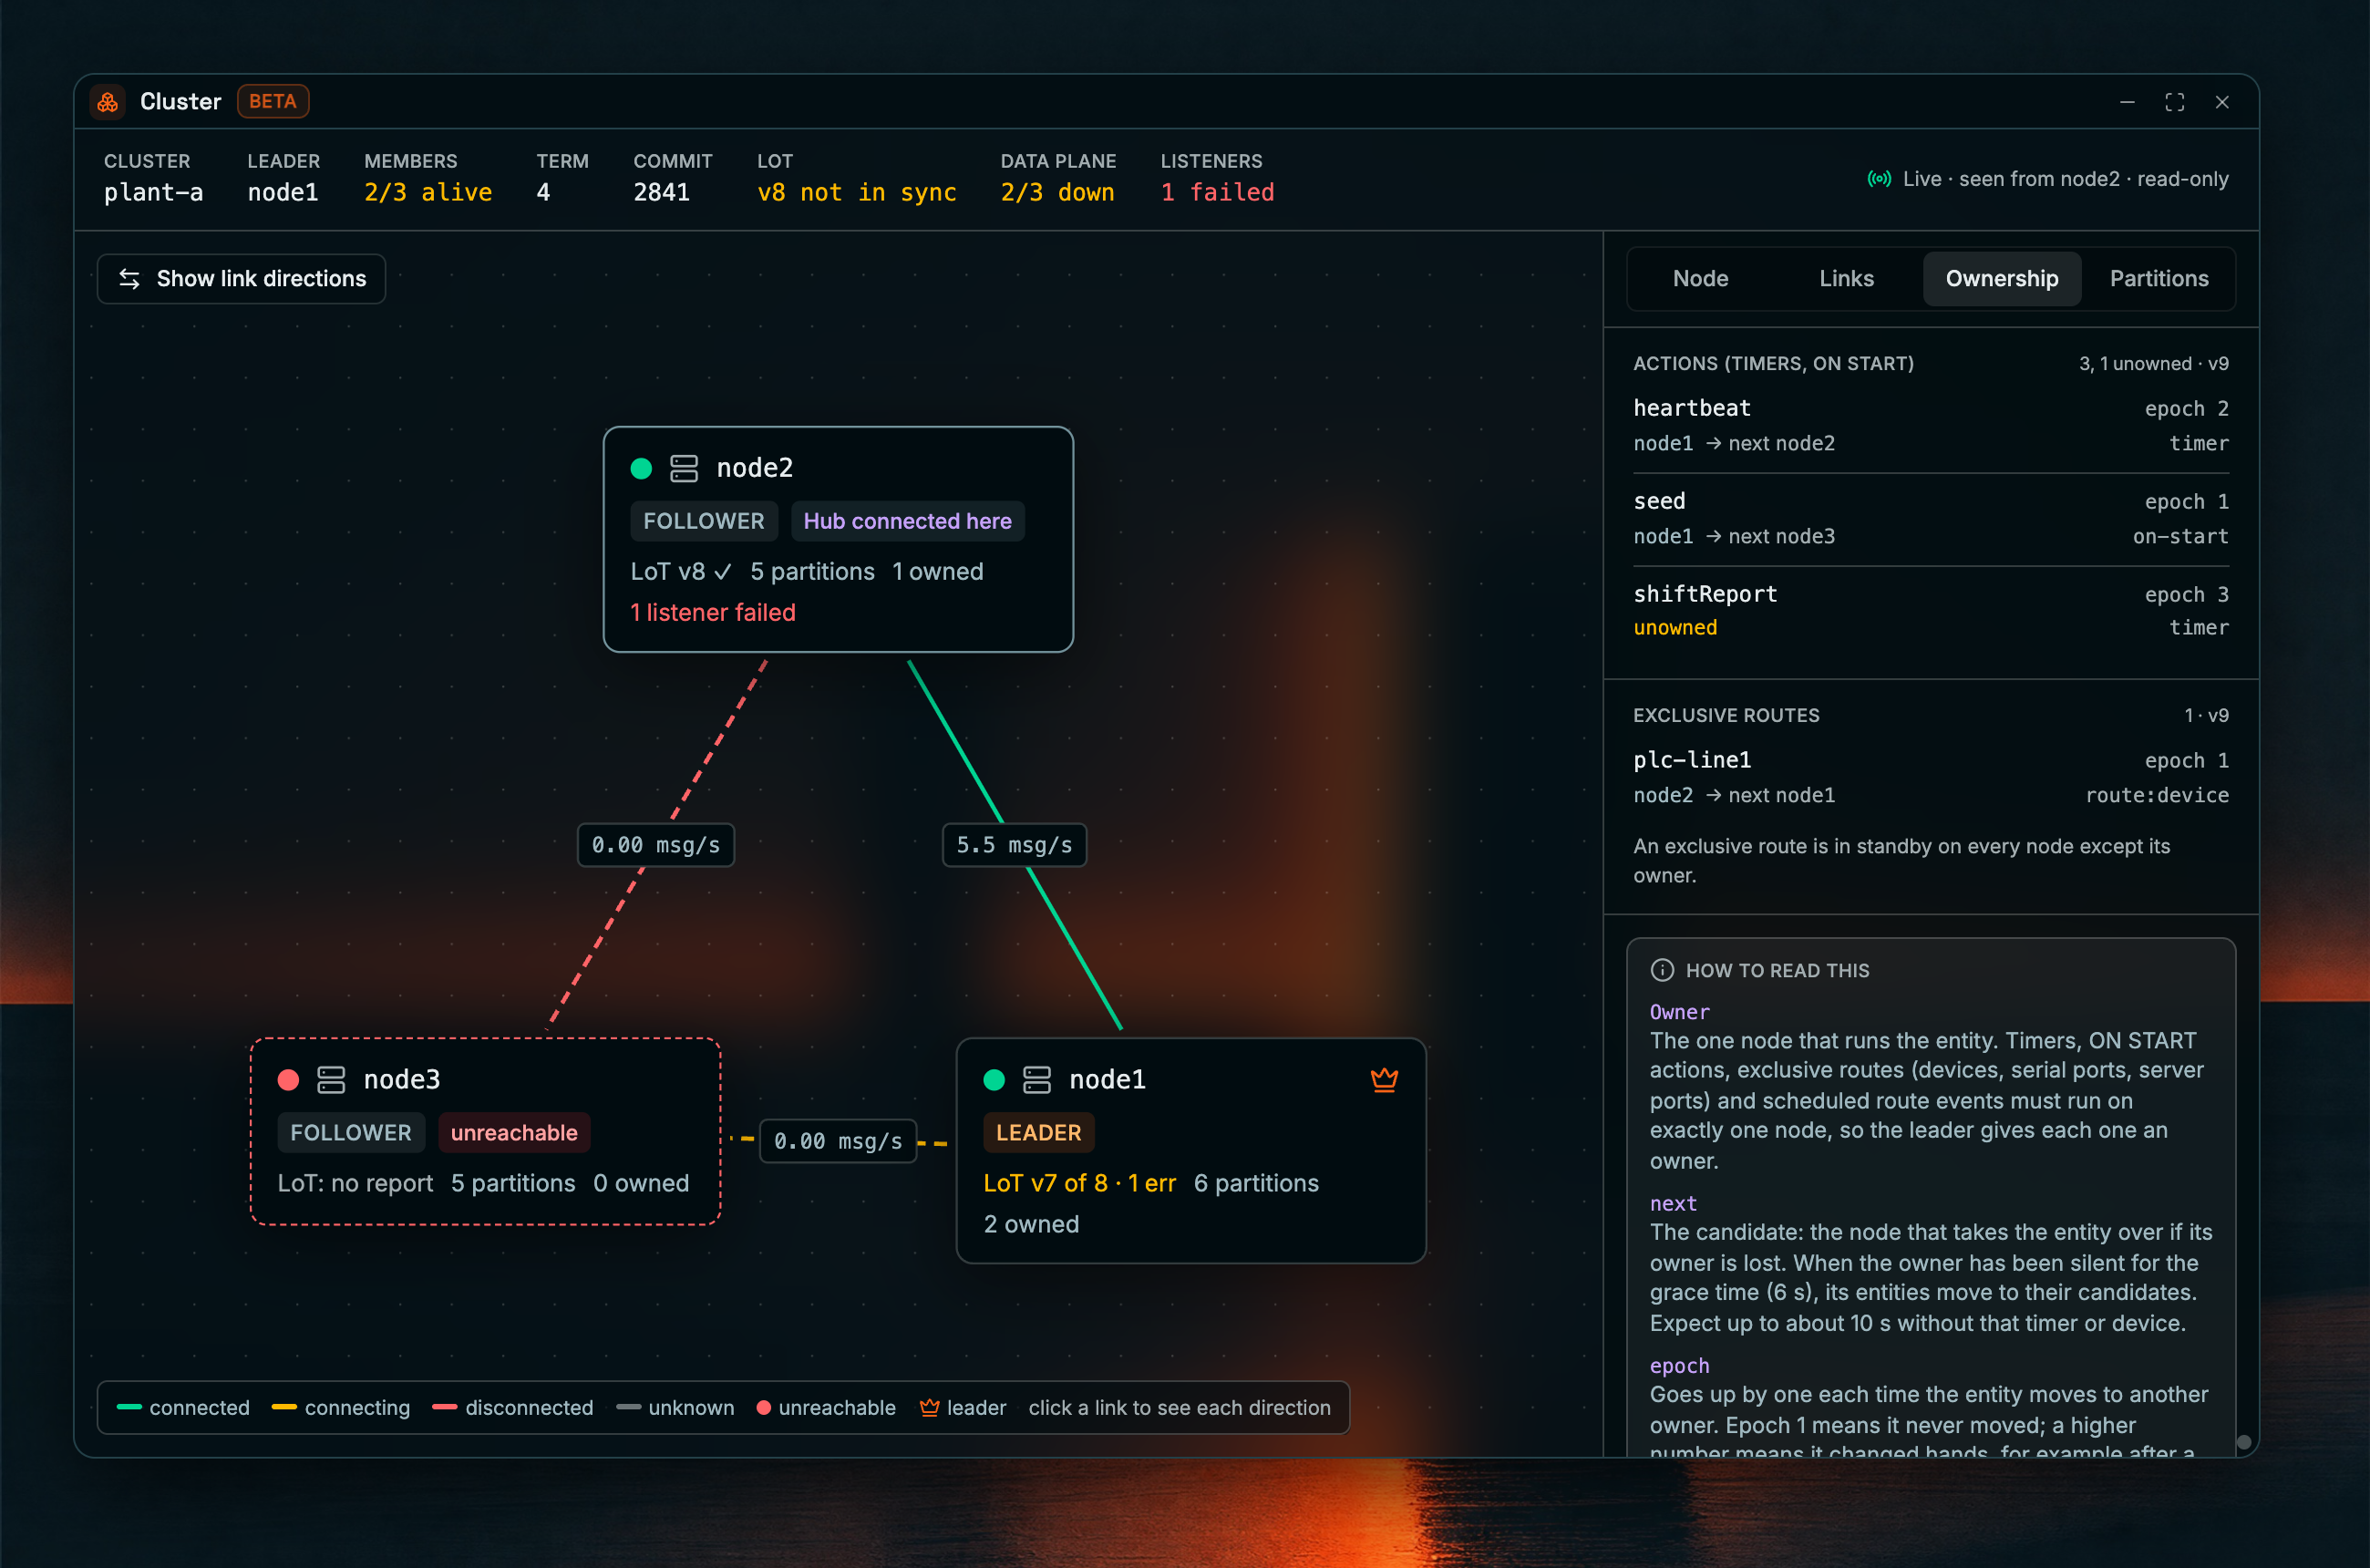2370x1568 pixels.
Task: Click the 'disconnected' legend entry
Action: [513, 1408]
